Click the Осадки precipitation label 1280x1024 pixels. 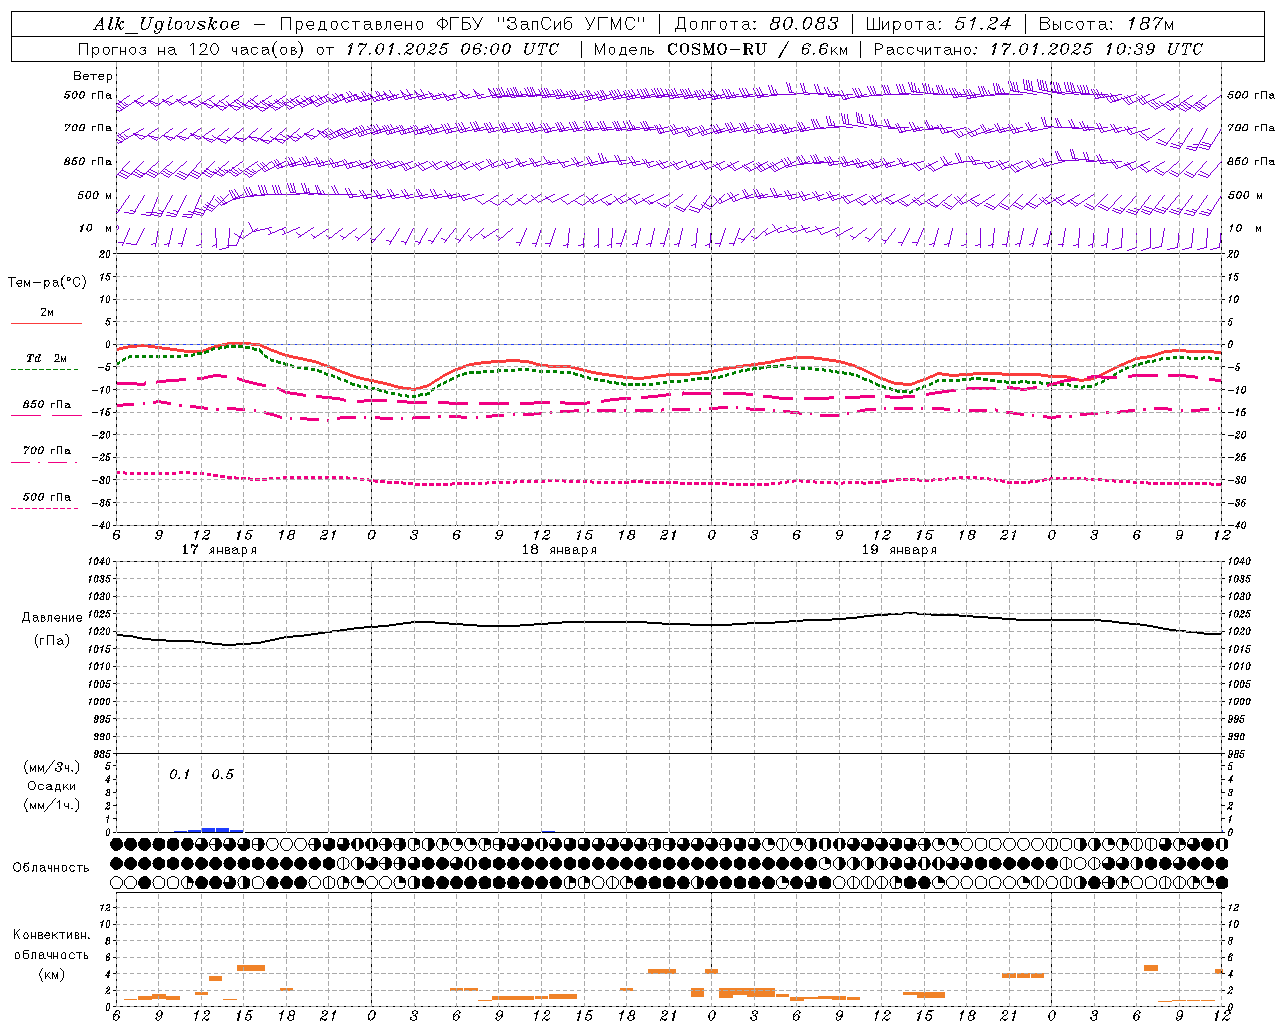coord(52,786)
